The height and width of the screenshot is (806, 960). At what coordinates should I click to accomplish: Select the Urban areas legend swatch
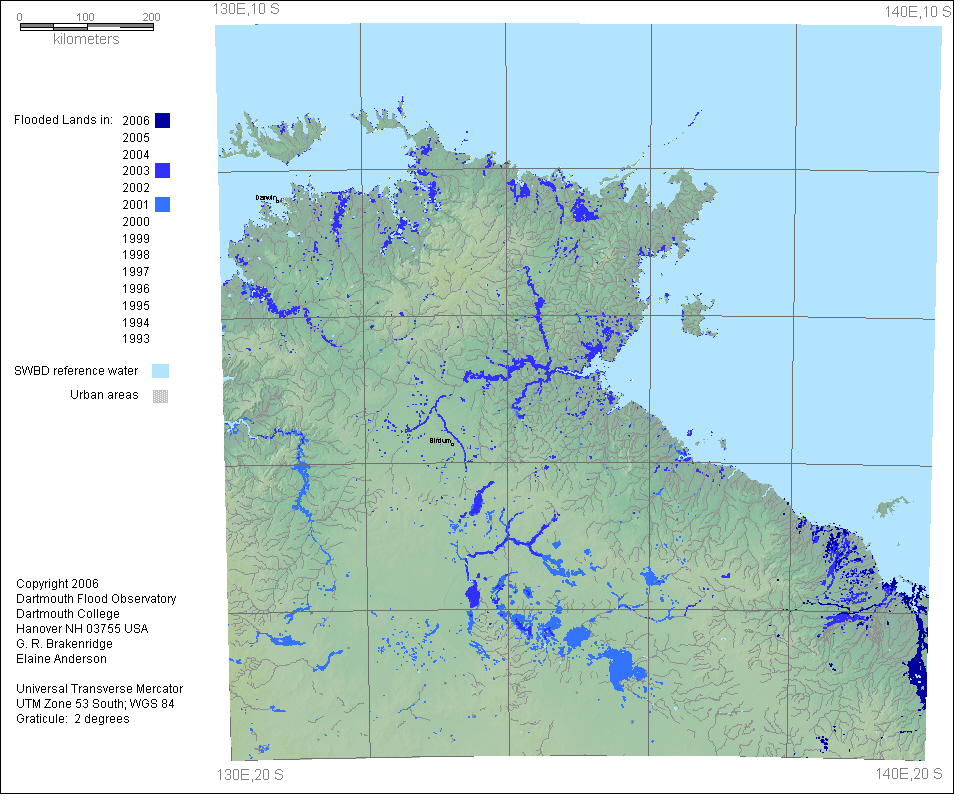tap(160, 395)
